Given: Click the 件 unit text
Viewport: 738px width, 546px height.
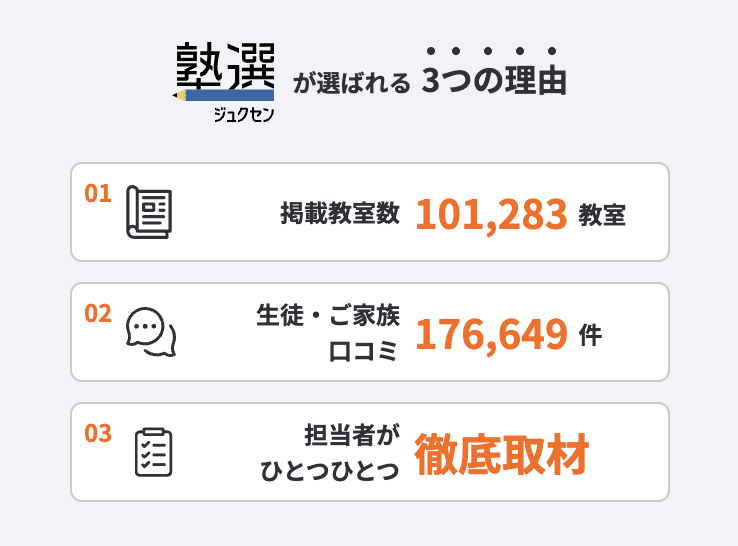Looking at the screenshot, I should (x=590, y=334).
